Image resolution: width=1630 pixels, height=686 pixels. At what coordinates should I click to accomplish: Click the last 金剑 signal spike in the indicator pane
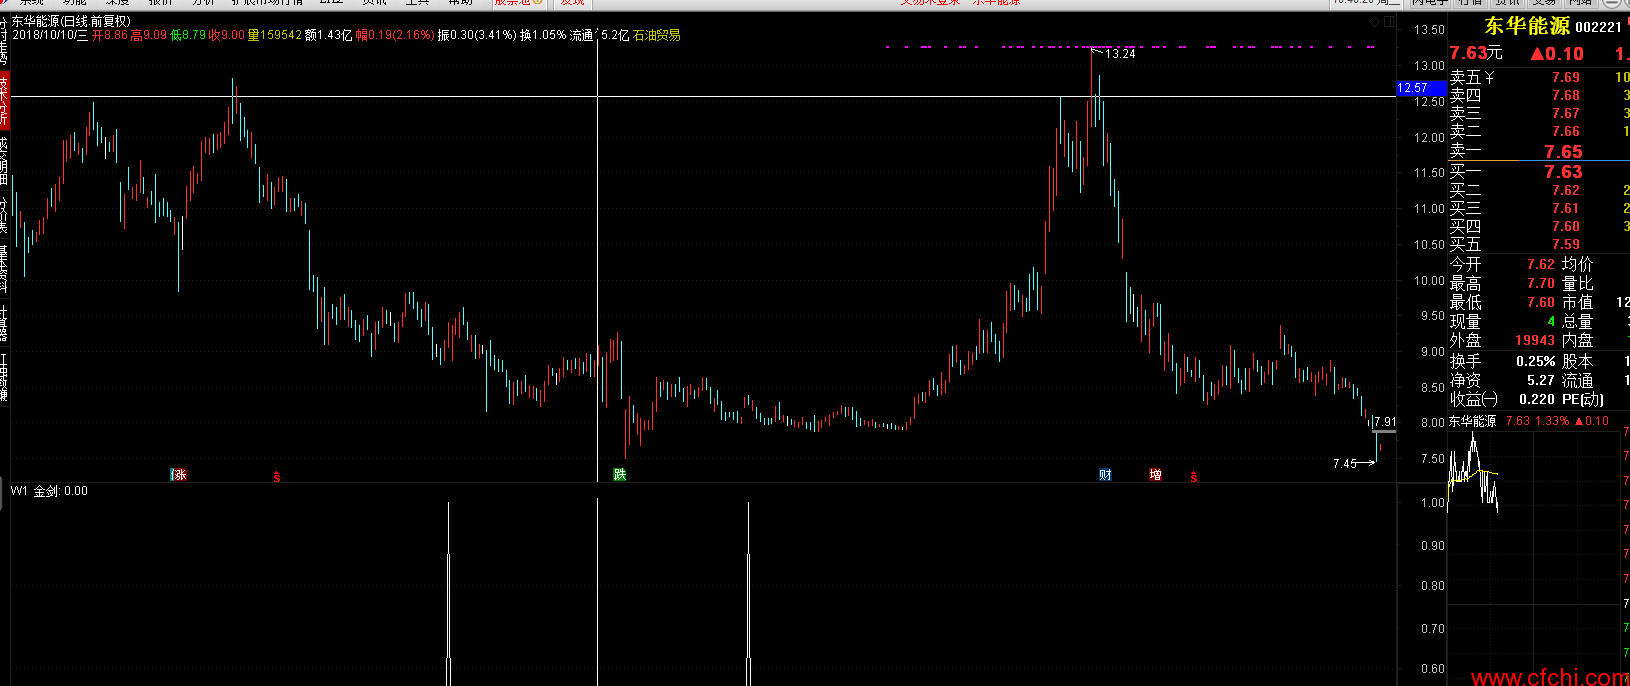pyautogui.click(x=748, y=593)
